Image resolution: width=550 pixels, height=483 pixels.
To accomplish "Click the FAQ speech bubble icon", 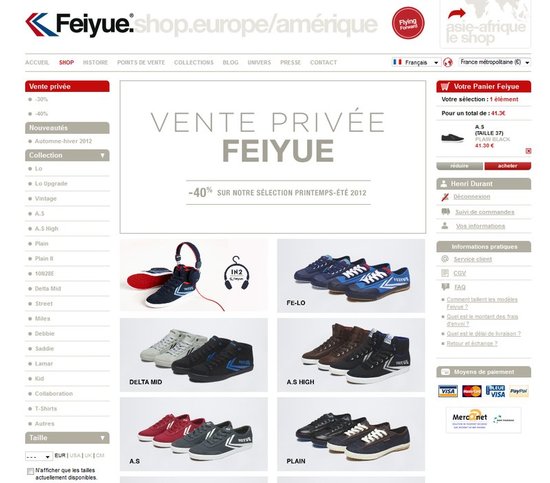I will tap(445, 287).
